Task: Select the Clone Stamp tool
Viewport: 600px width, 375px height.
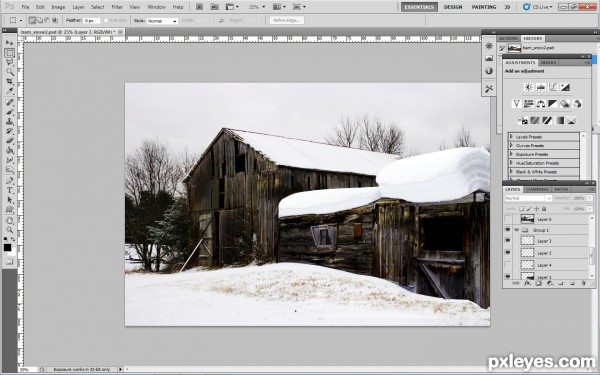Action: (10, 121)
